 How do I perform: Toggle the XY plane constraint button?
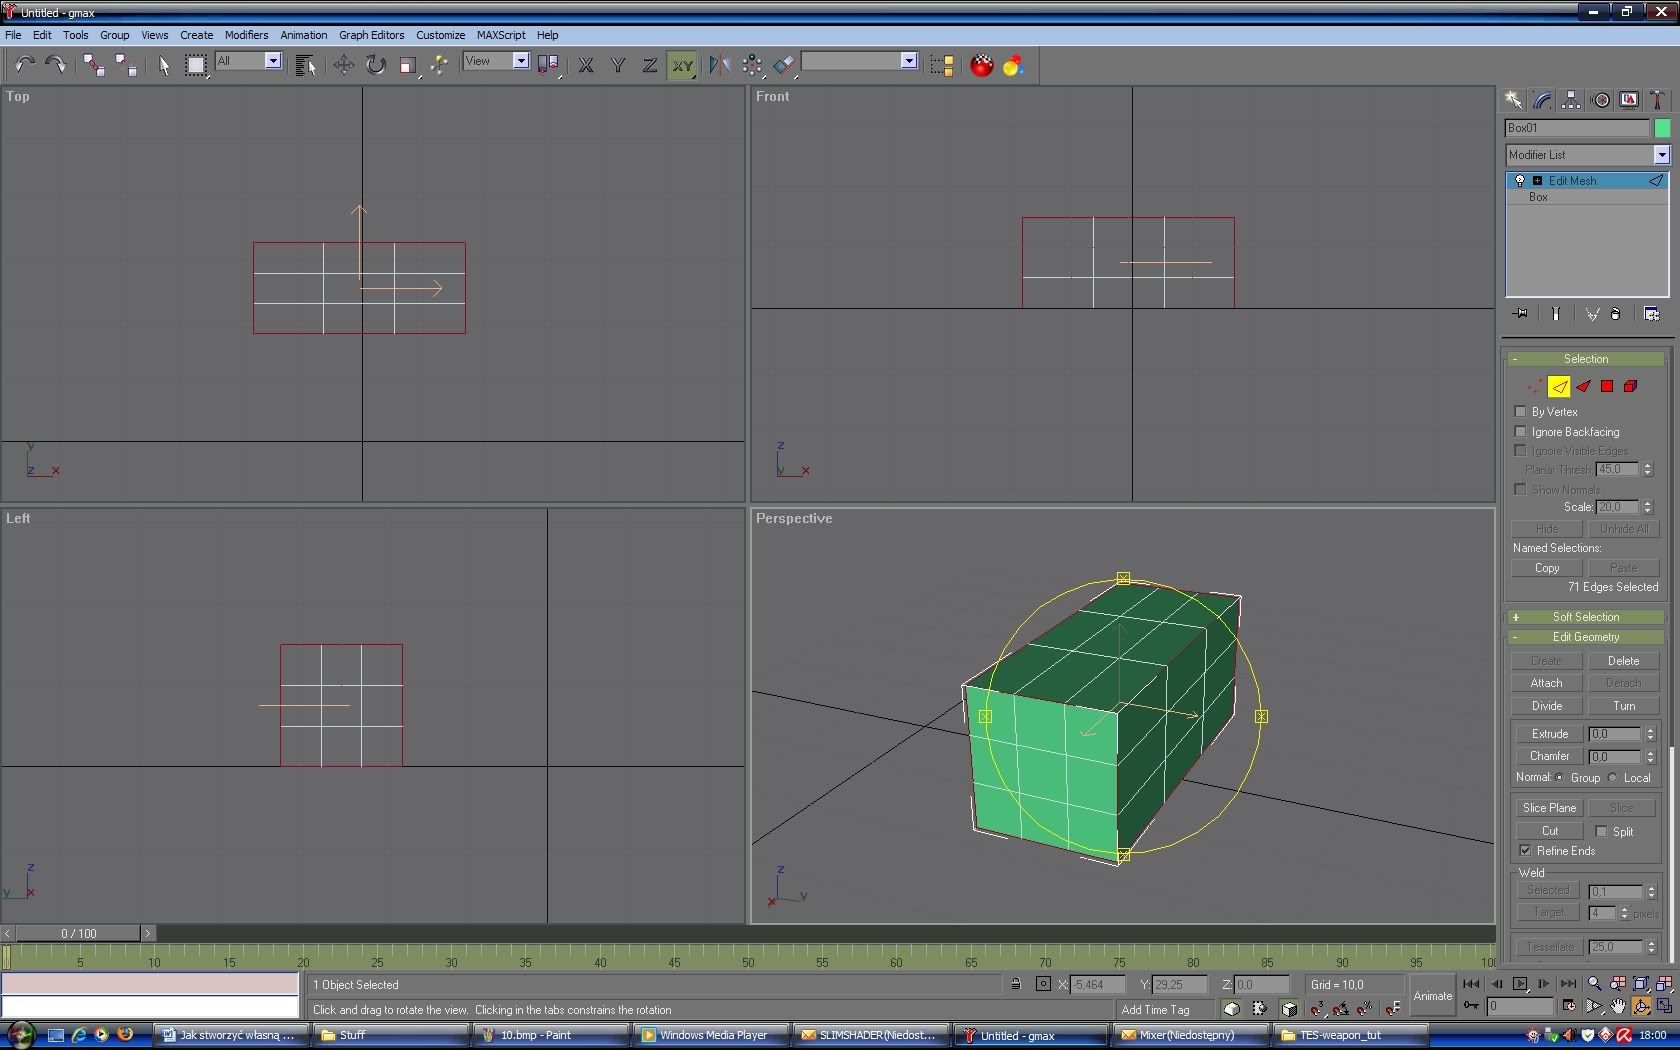tap(682, 65)
